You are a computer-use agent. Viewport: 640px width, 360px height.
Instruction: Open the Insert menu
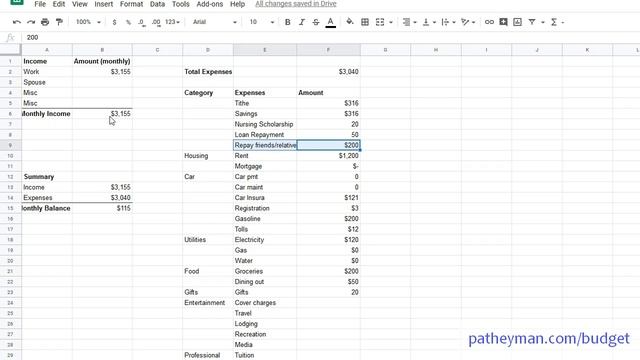[x=104, y=4]
